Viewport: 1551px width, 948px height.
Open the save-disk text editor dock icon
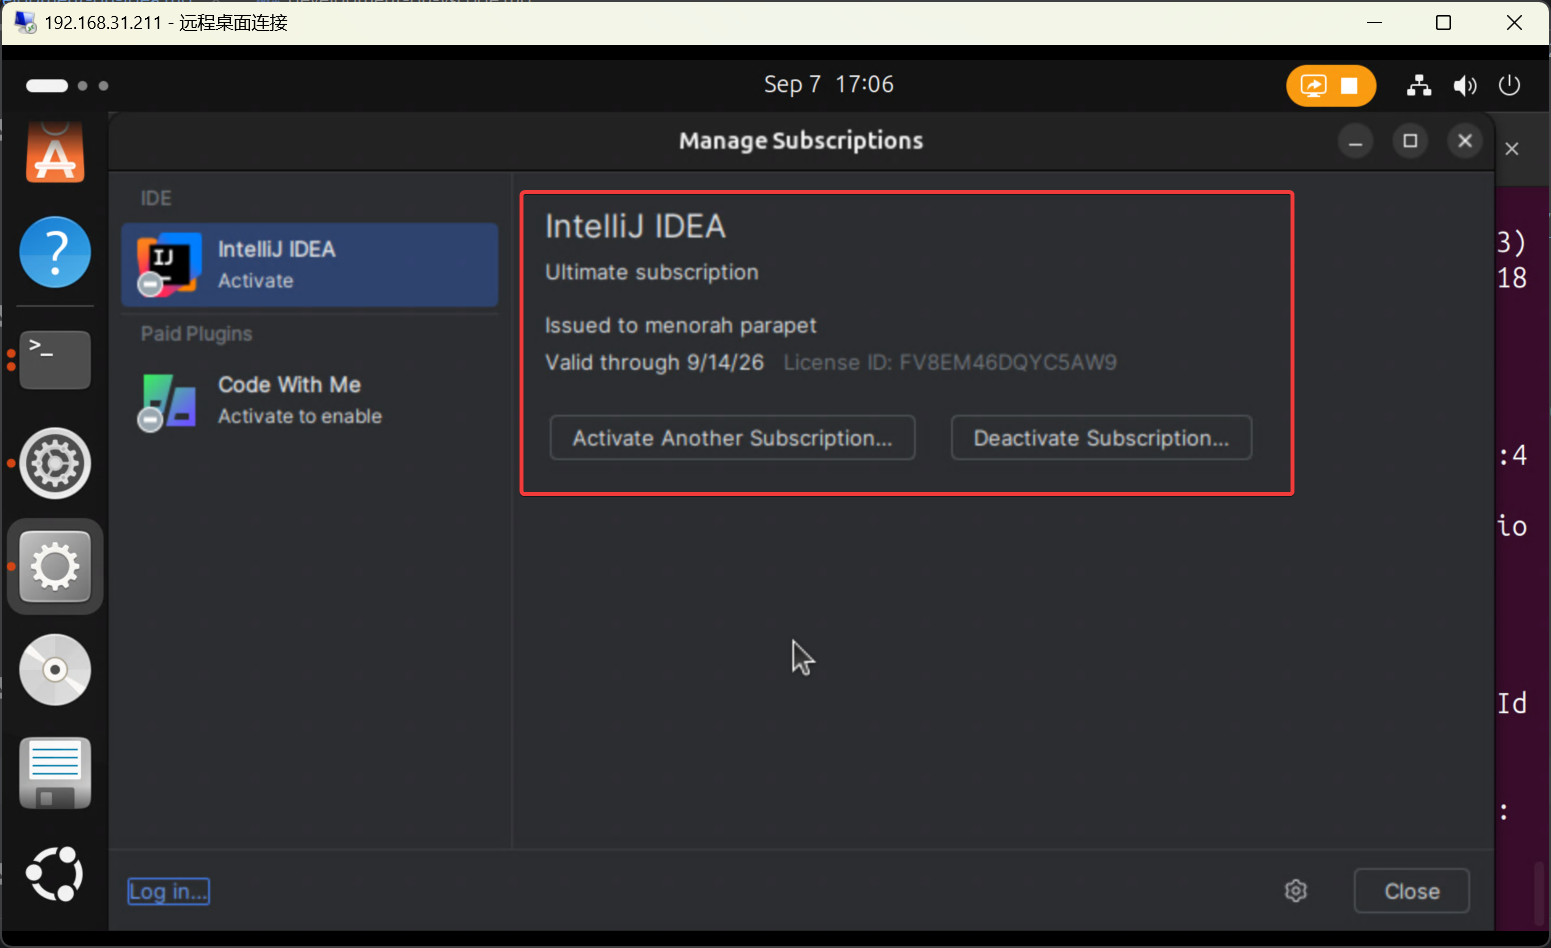pyautogui.click(x=55, y=773)
